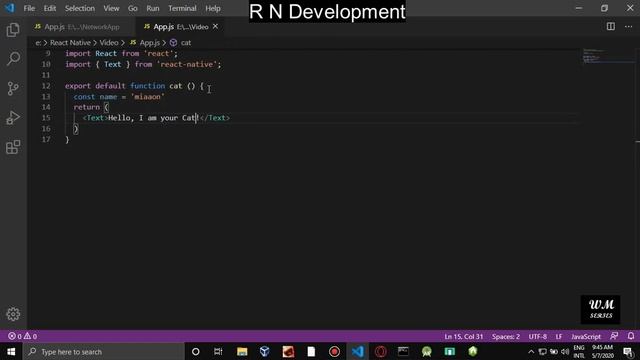Open the Run menu
640x360 pixels.
pyautogui.click(x=153, y=8)
